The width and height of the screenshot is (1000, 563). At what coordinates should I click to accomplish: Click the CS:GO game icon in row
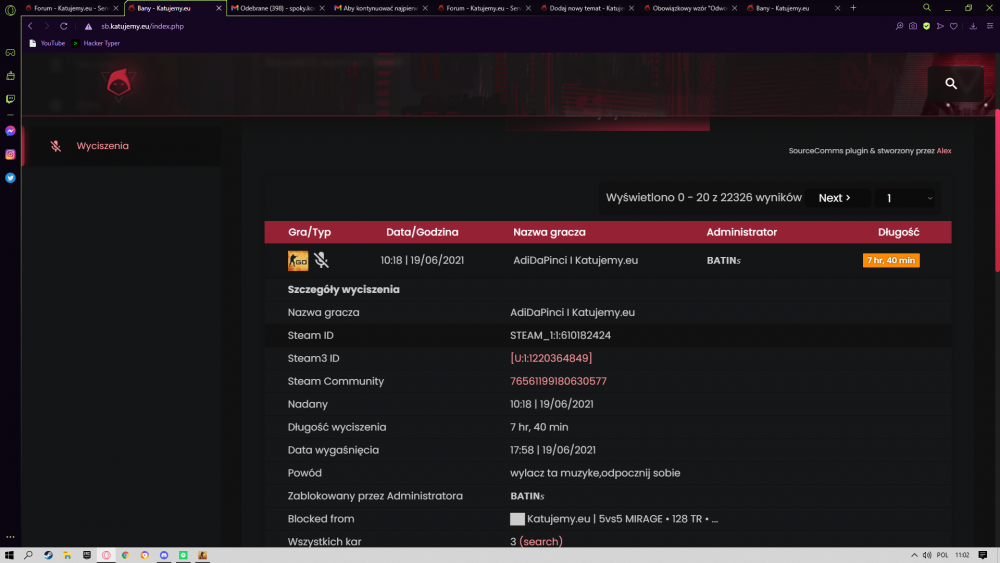click(x=298, y=260)
